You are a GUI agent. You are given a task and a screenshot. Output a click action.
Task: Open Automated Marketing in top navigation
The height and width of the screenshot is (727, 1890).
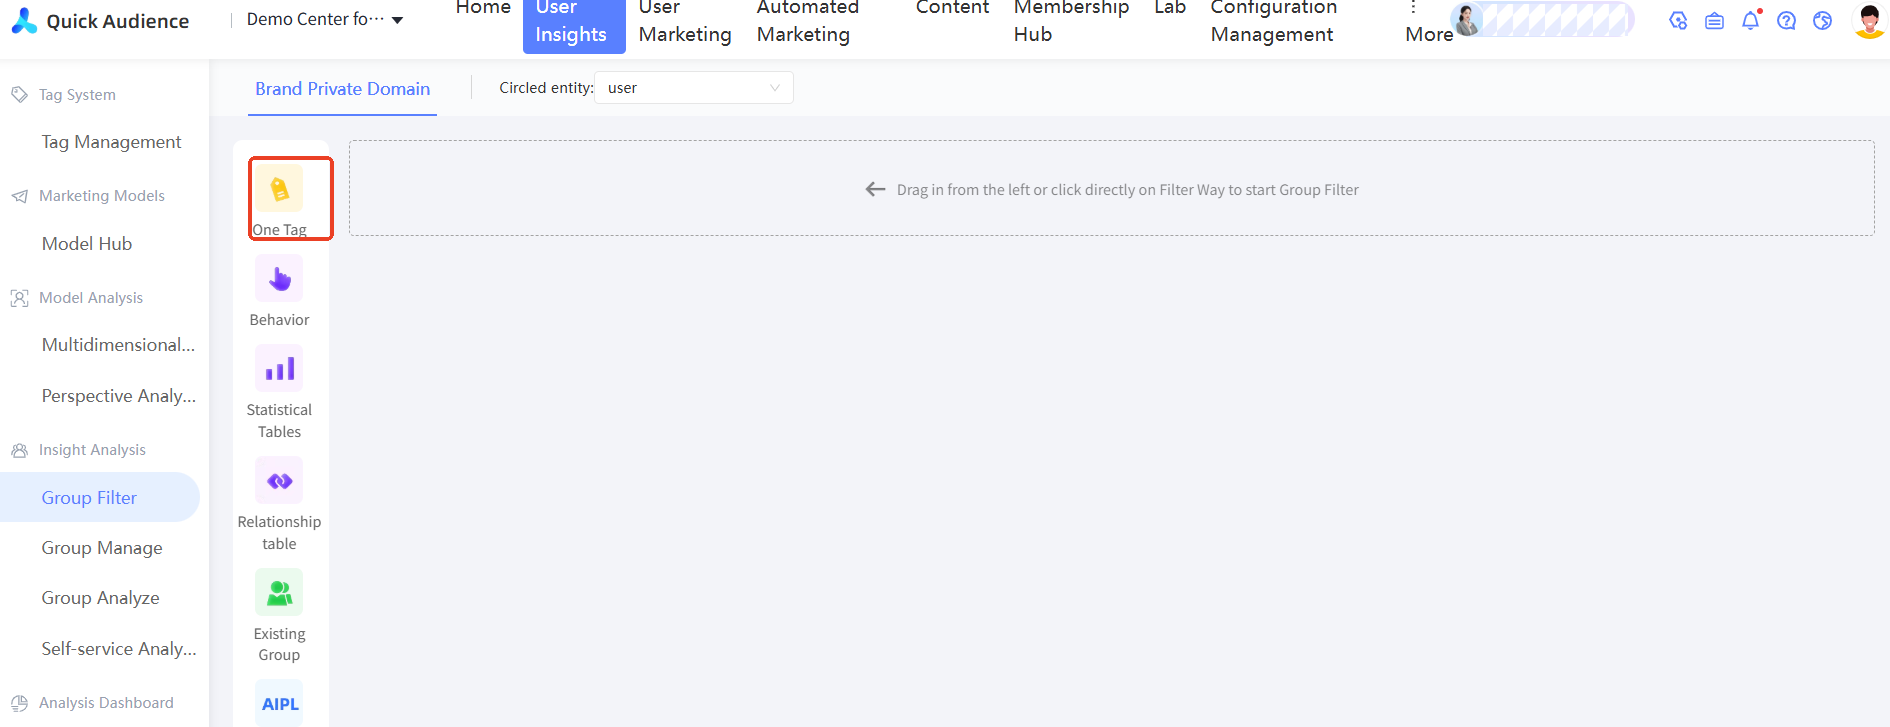tap(807, 21)
